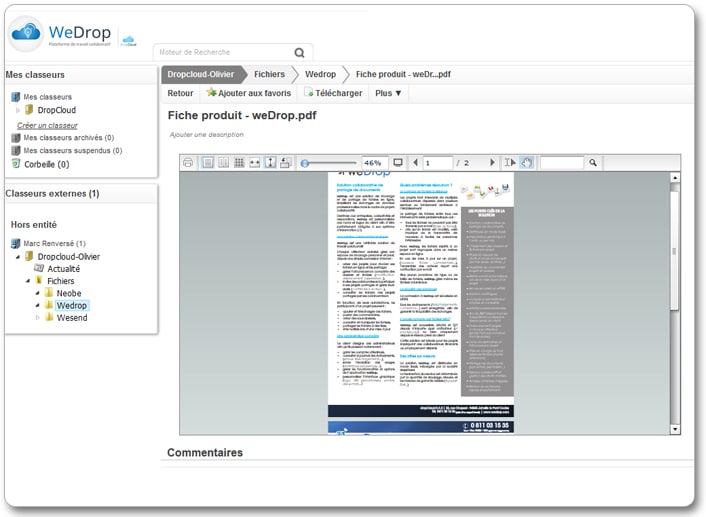The image size is (706, 517).
Task: Click the Corbeille recycle bin icon
Action: point(16,164)
